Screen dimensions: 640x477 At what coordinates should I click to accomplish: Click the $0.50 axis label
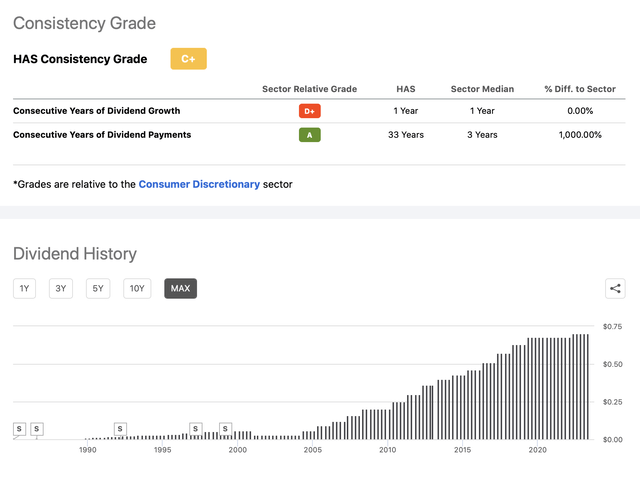tap(613, 364)
